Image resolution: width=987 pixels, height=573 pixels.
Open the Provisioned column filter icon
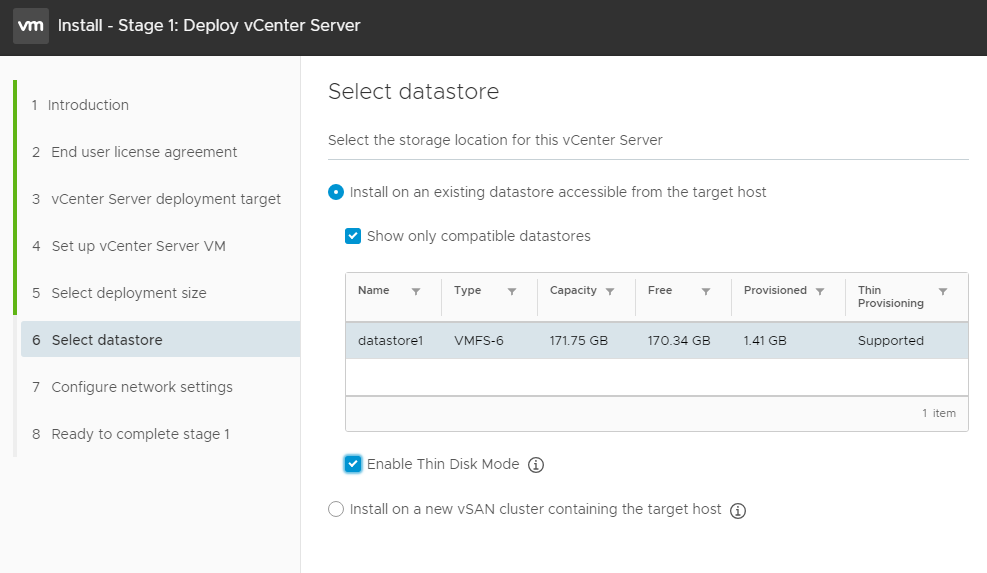[820, 292]
